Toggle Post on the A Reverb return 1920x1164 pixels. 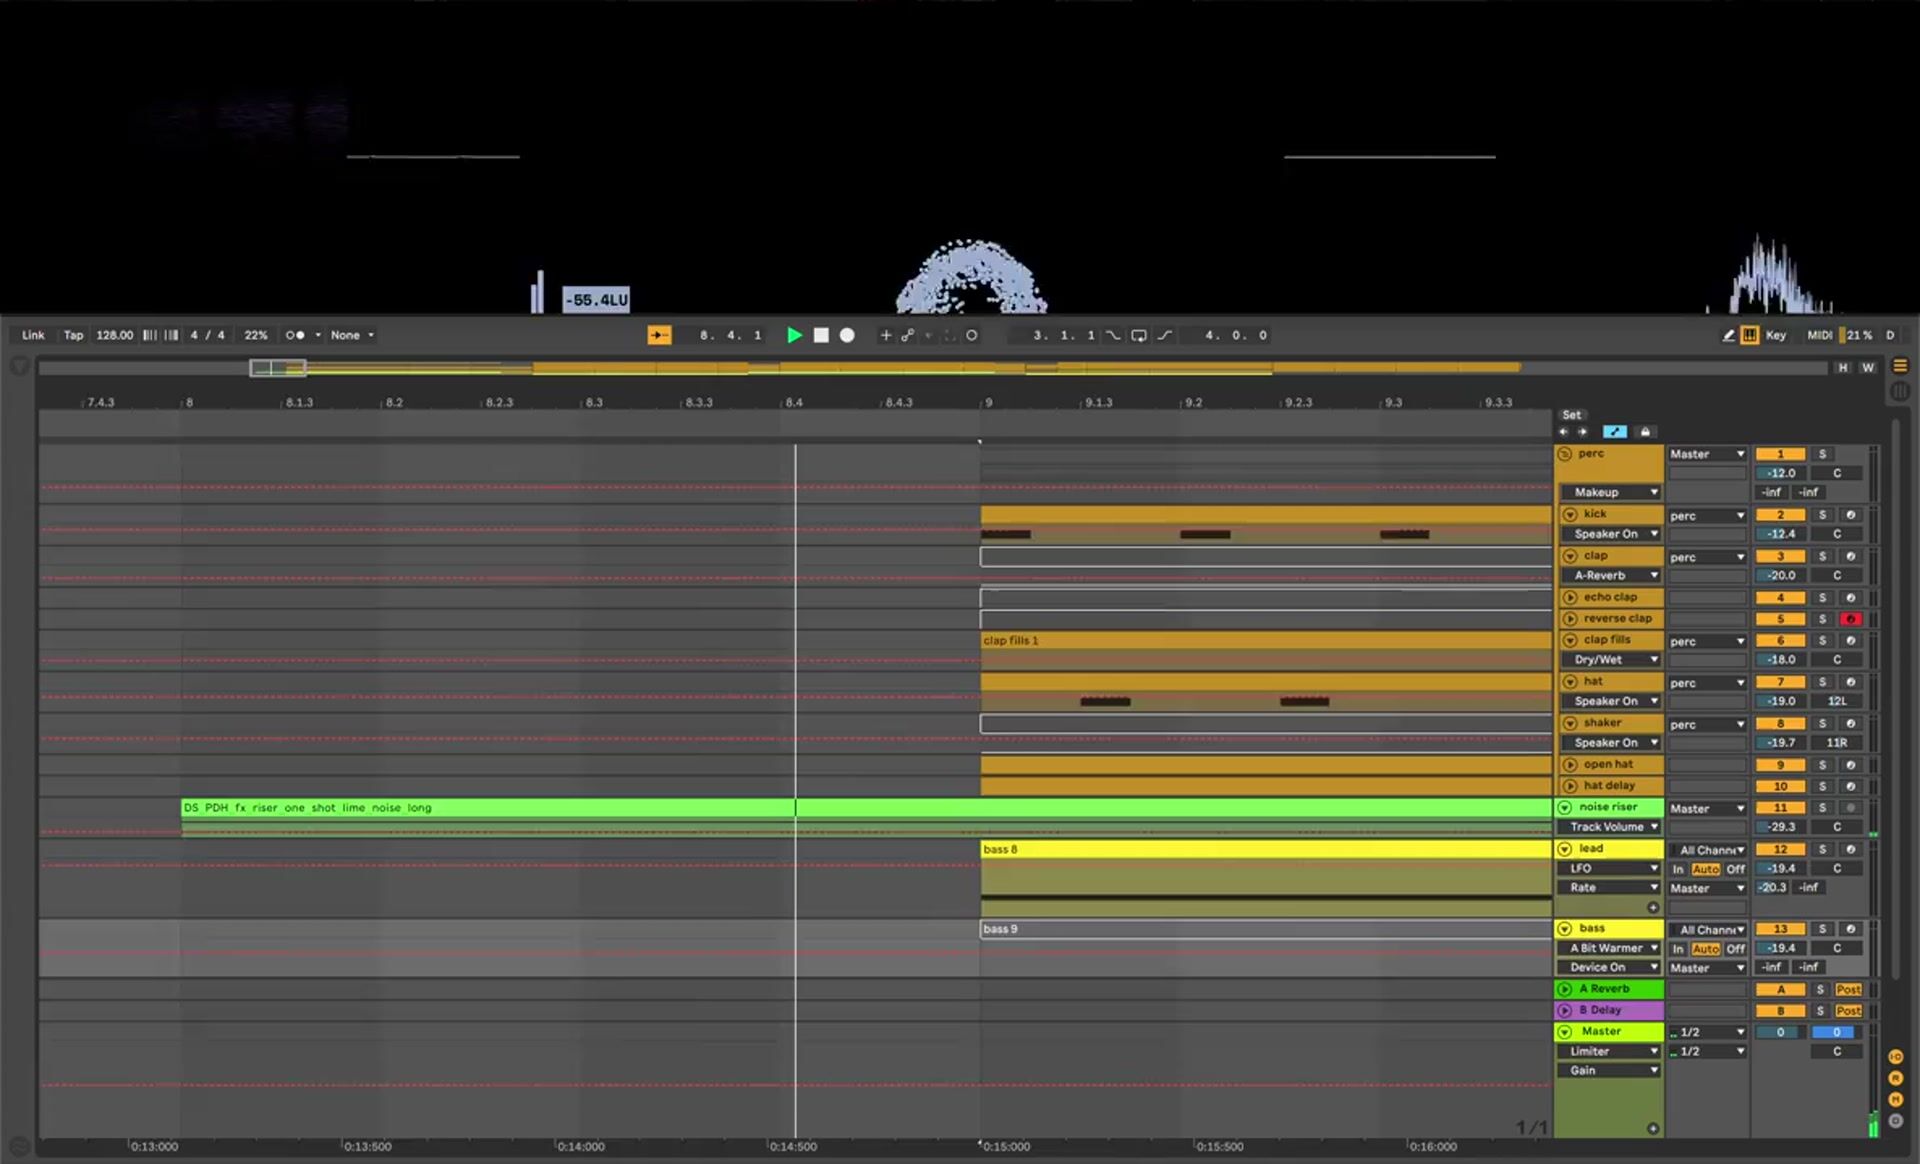pyautogui.click(x=1848, y=988)
